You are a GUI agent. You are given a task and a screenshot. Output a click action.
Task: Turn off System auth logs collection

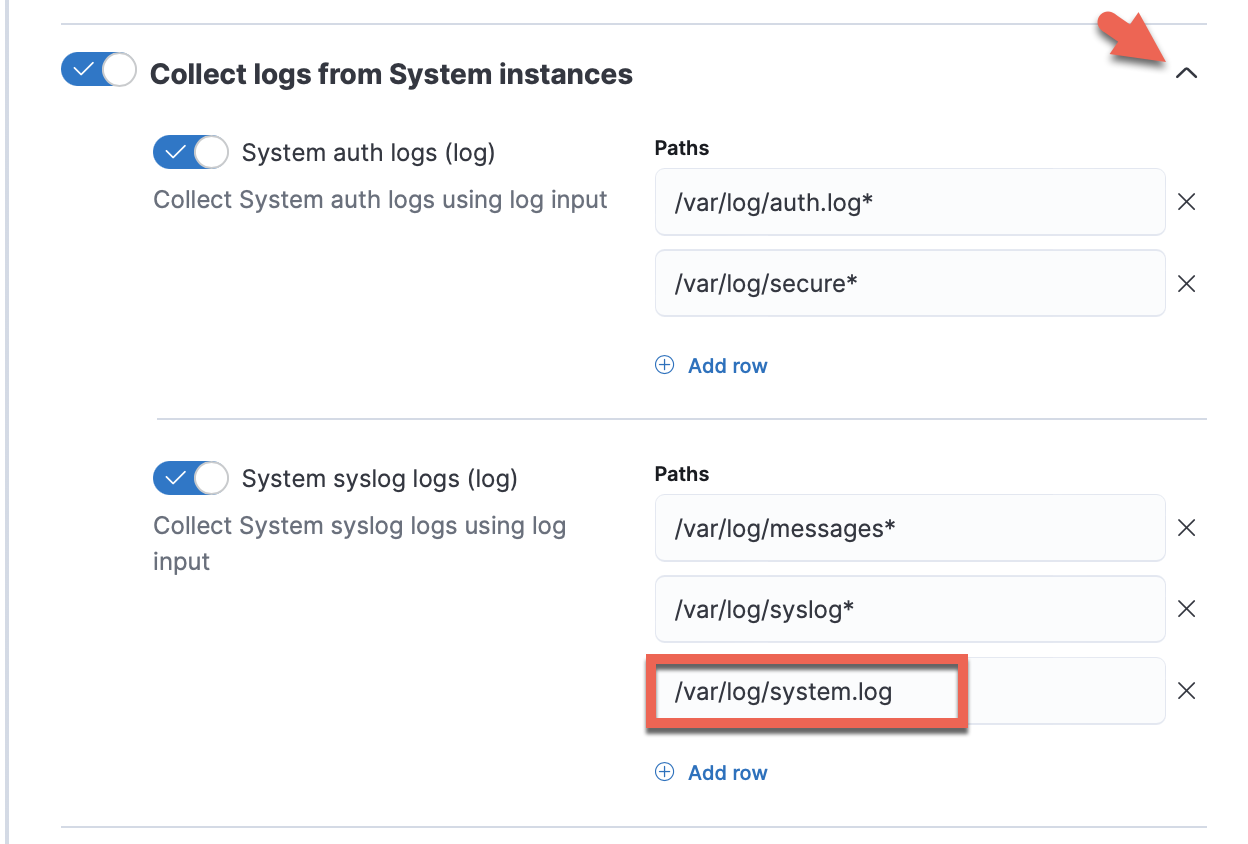190,152
